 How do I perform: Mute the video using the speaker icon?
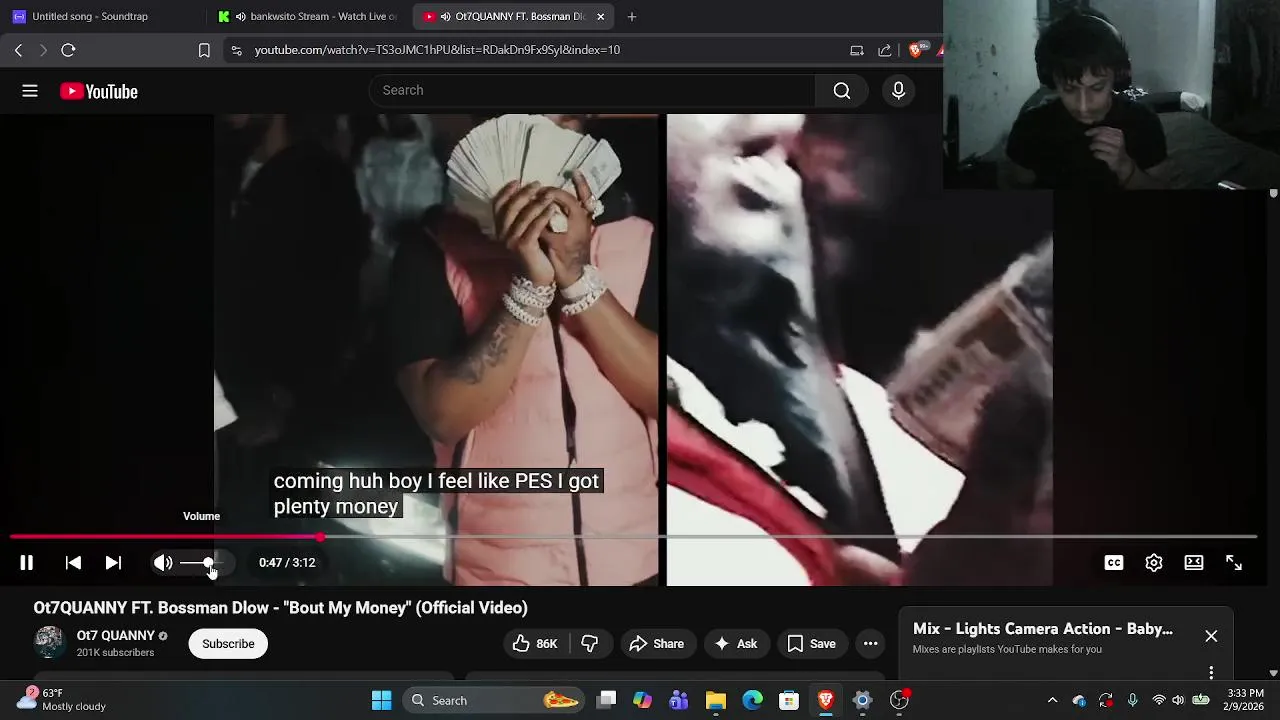(163, 563)
